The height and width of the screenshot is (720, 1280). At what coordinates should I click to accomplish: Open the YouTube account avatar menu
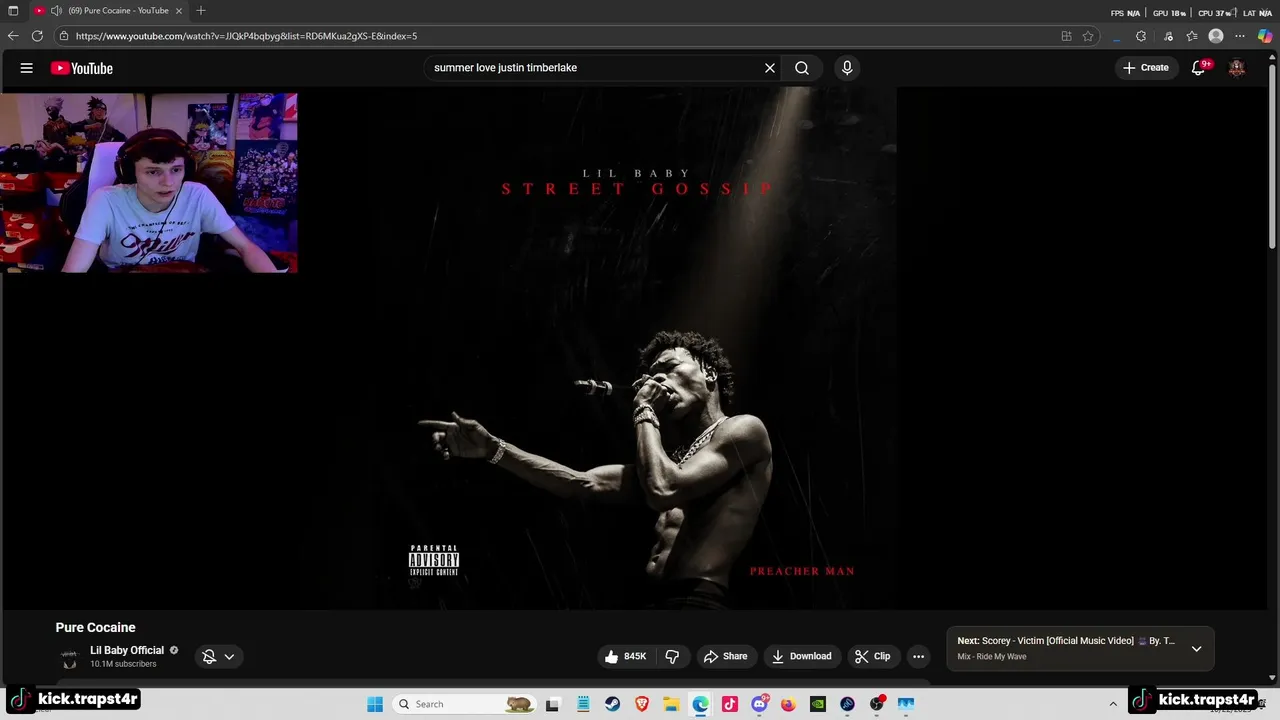point(1237,68)
